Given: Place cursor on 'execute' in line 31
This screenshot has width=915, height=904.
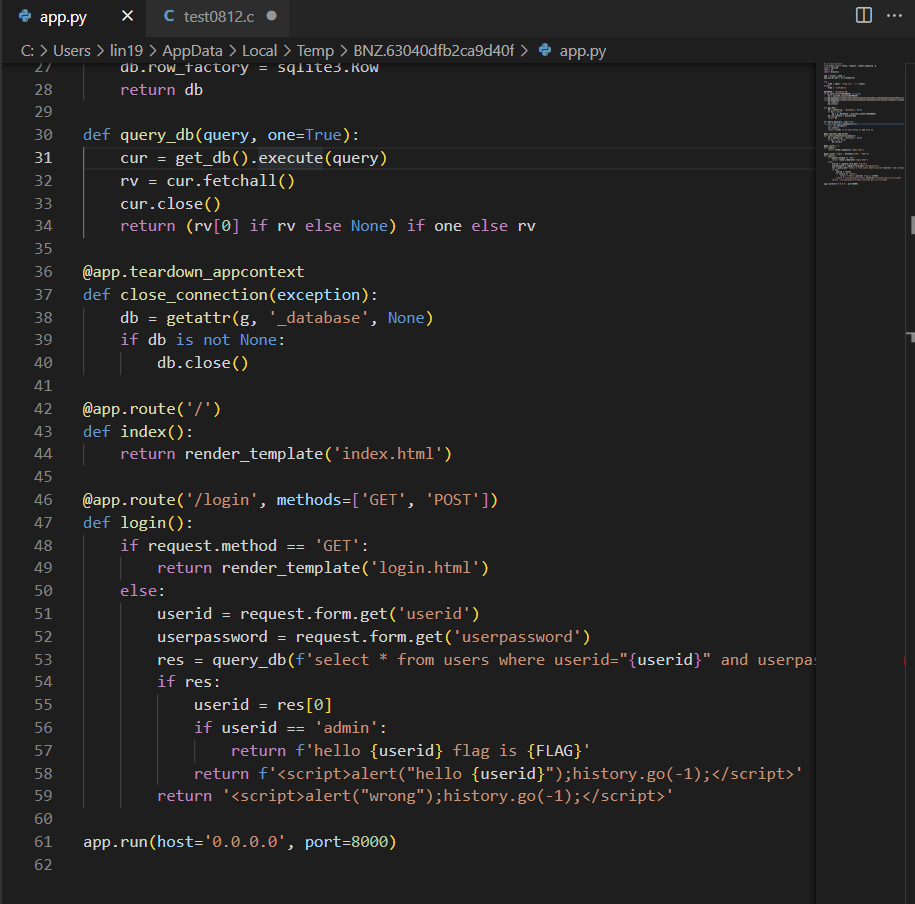Looking at the screenshot, I should coord(291,158).
